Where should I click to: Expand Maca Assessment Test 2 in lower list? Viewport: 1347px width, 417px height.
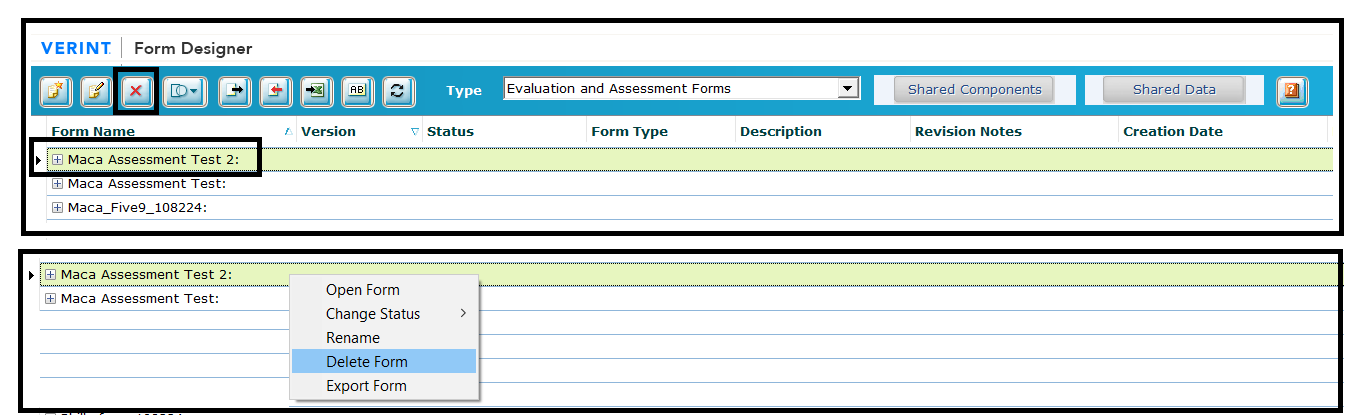(x=50, y=275)
